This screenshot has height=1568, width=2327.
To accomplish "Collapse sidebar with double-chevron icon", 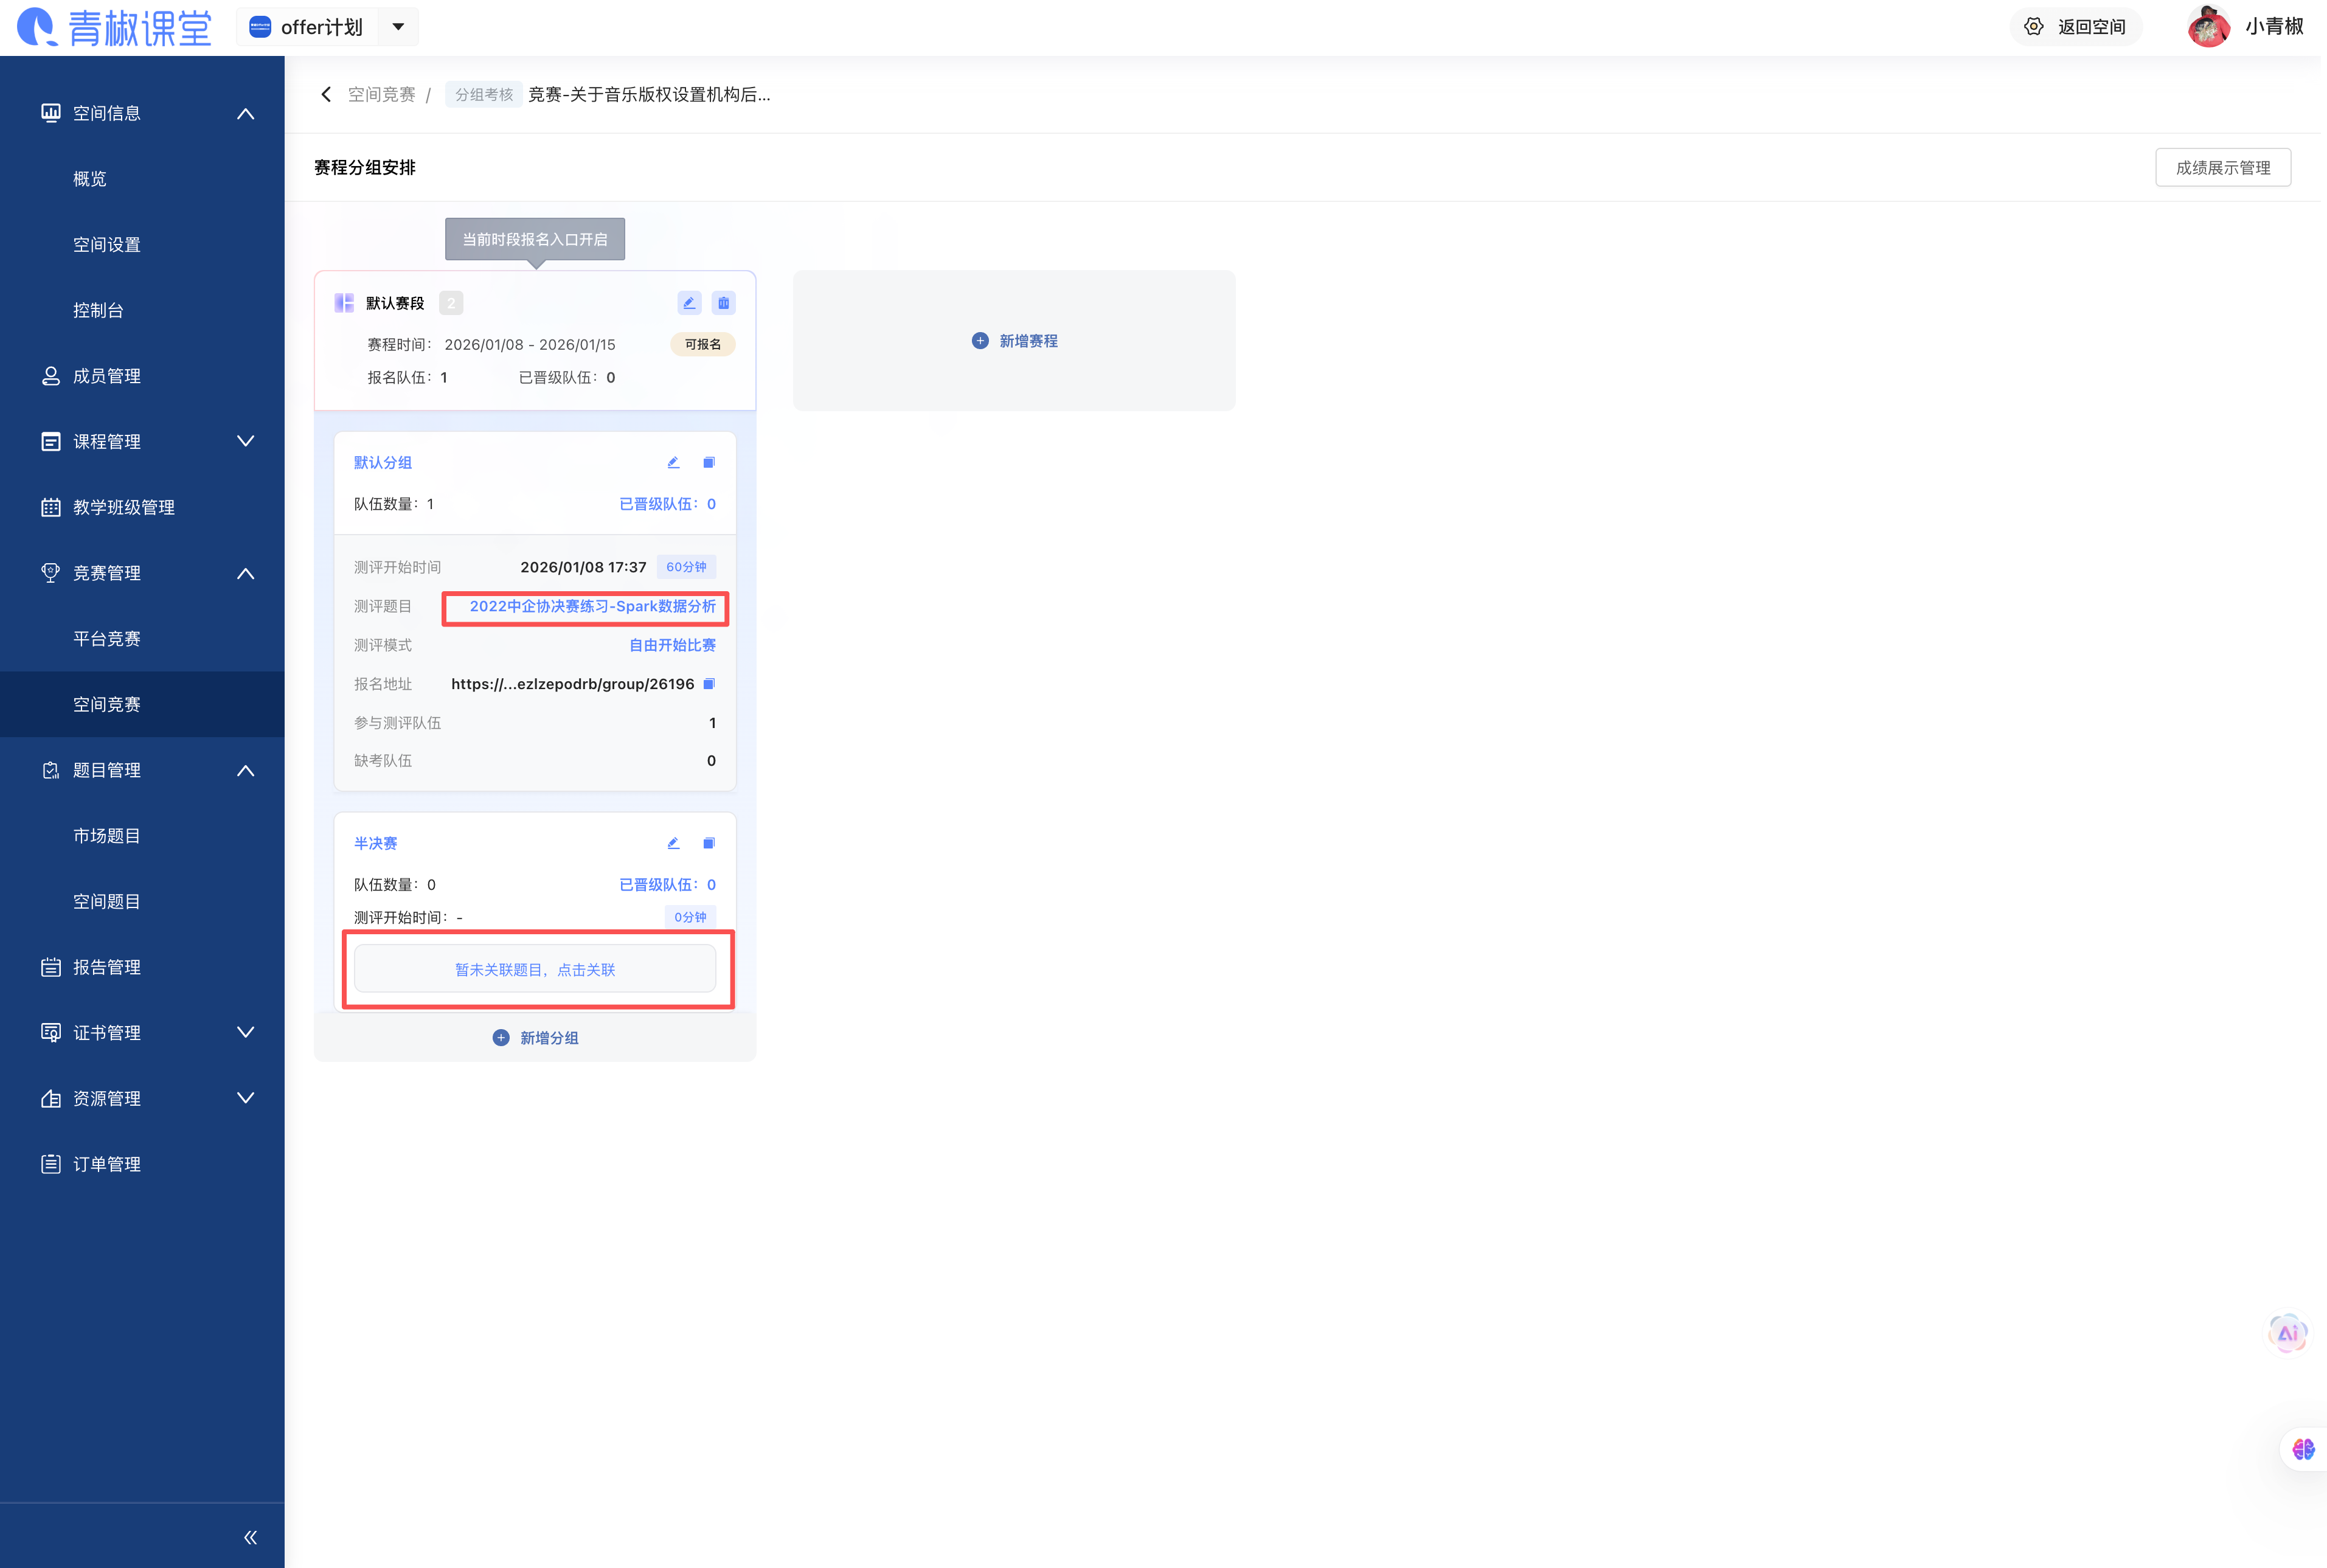I will [x=250, y=1537].
